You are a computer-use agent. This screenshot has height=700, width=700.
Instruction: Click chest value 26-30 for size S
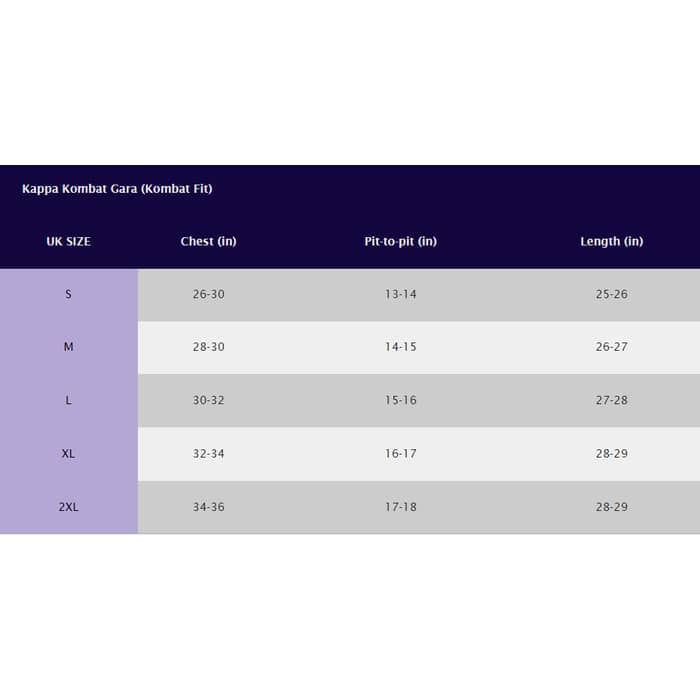208,294
